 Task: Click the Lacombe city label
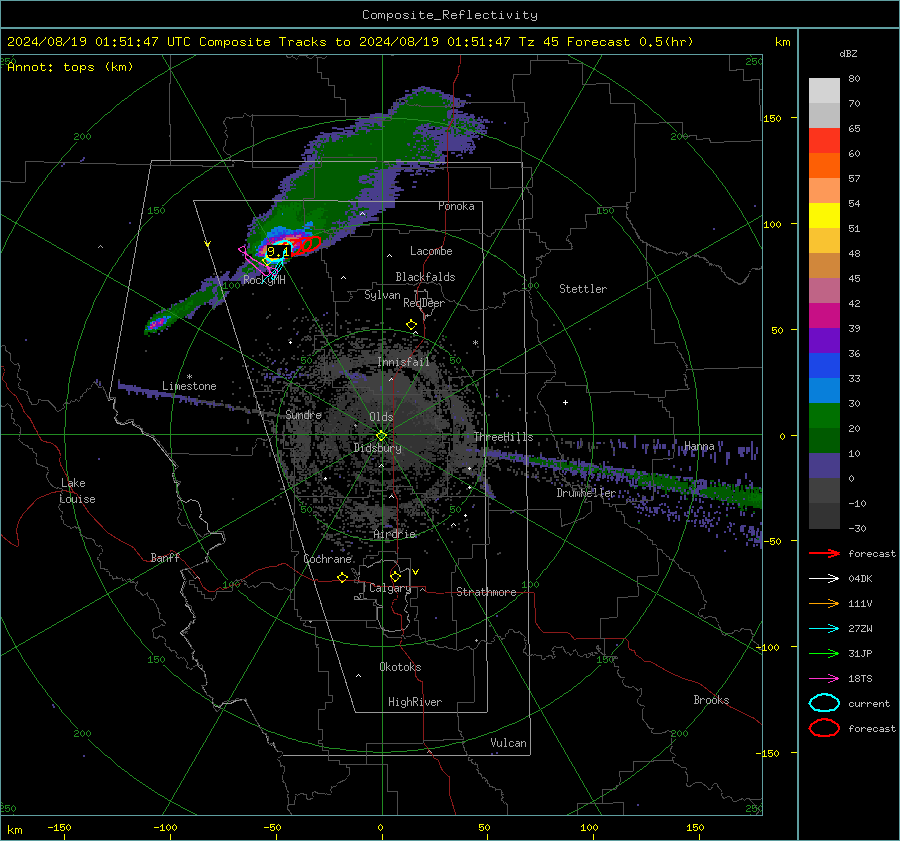point(431,251)
